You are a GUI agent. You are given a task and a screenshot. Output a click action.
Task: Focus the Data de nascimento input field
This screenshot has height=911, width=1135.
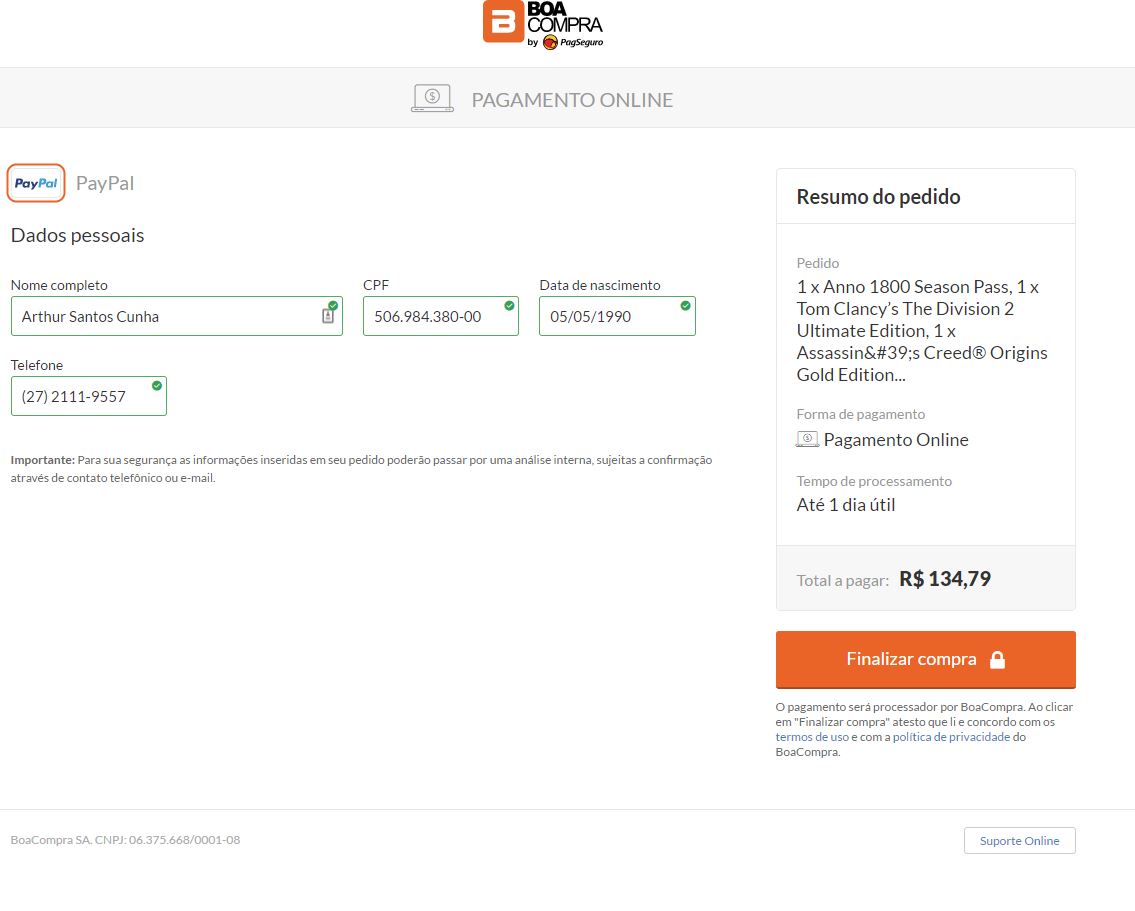(617, 316)
